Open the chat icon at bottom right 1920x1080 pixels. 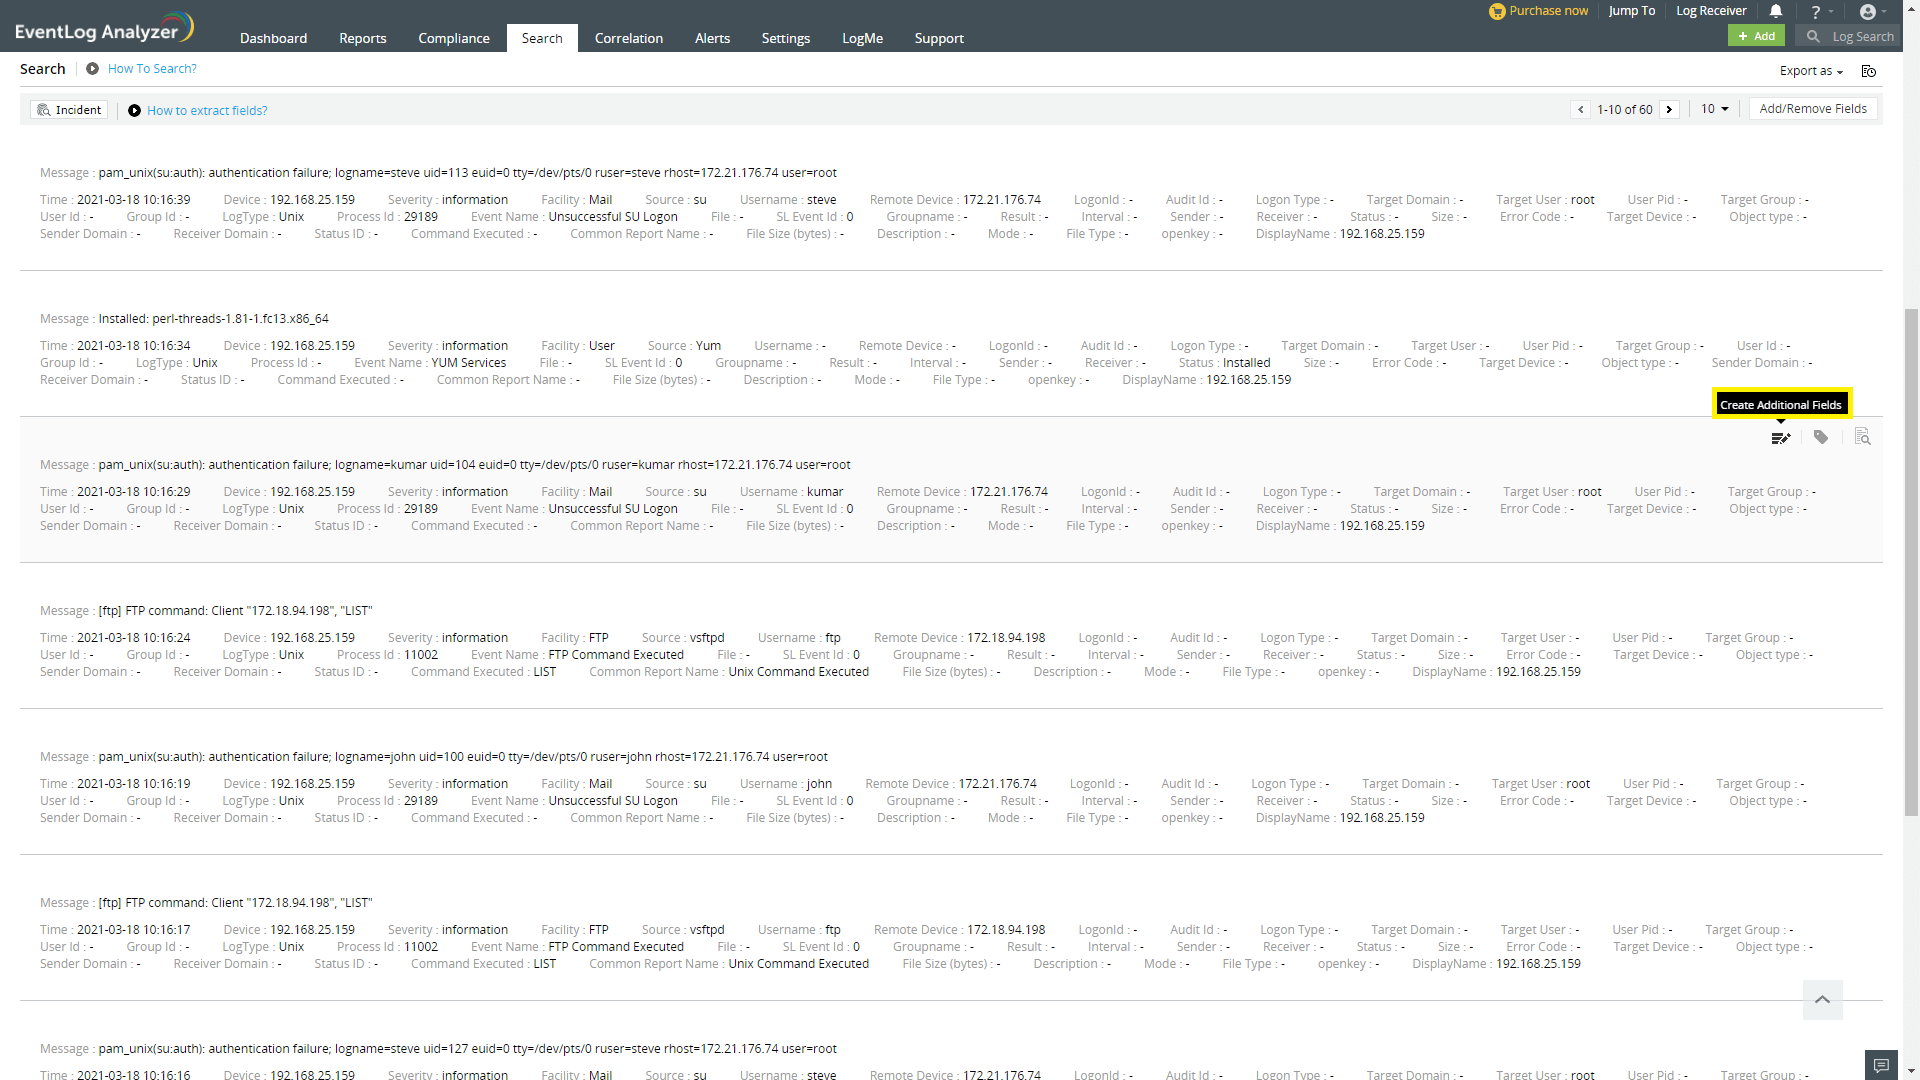click(x=1881, y=1065)
